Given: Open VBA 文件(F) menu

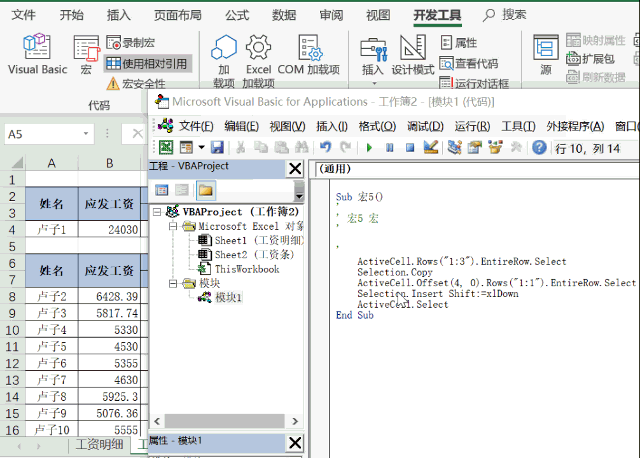Looking at the screenshot, I should tap(196, 127).
